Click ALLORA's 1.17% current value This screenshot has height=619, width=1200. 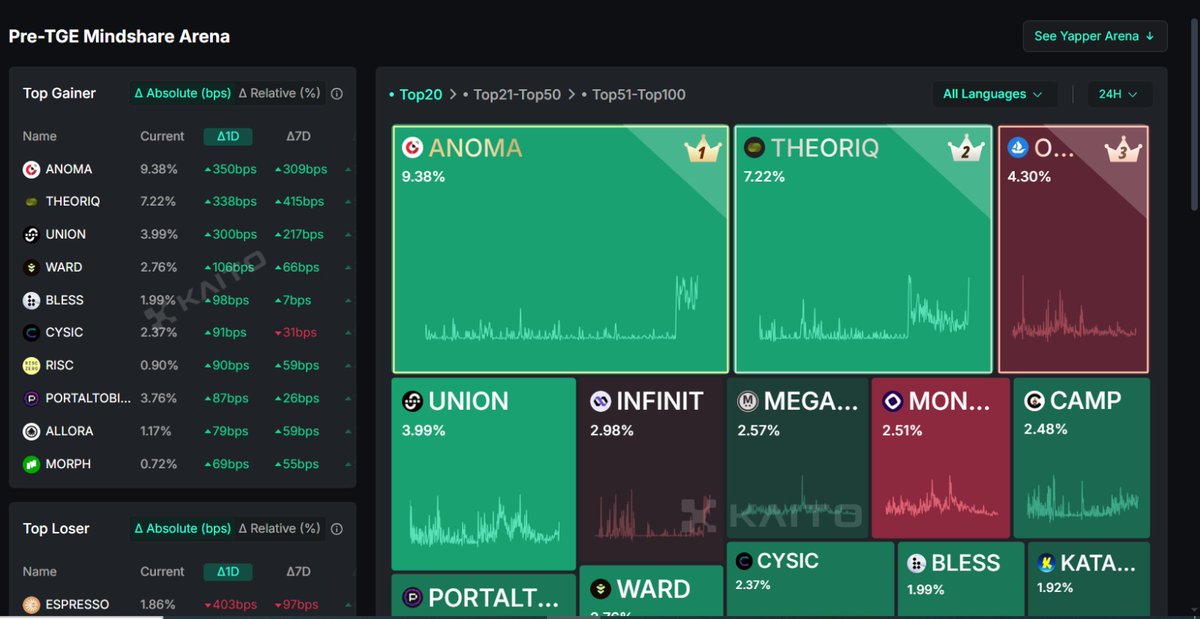(158, 432)
